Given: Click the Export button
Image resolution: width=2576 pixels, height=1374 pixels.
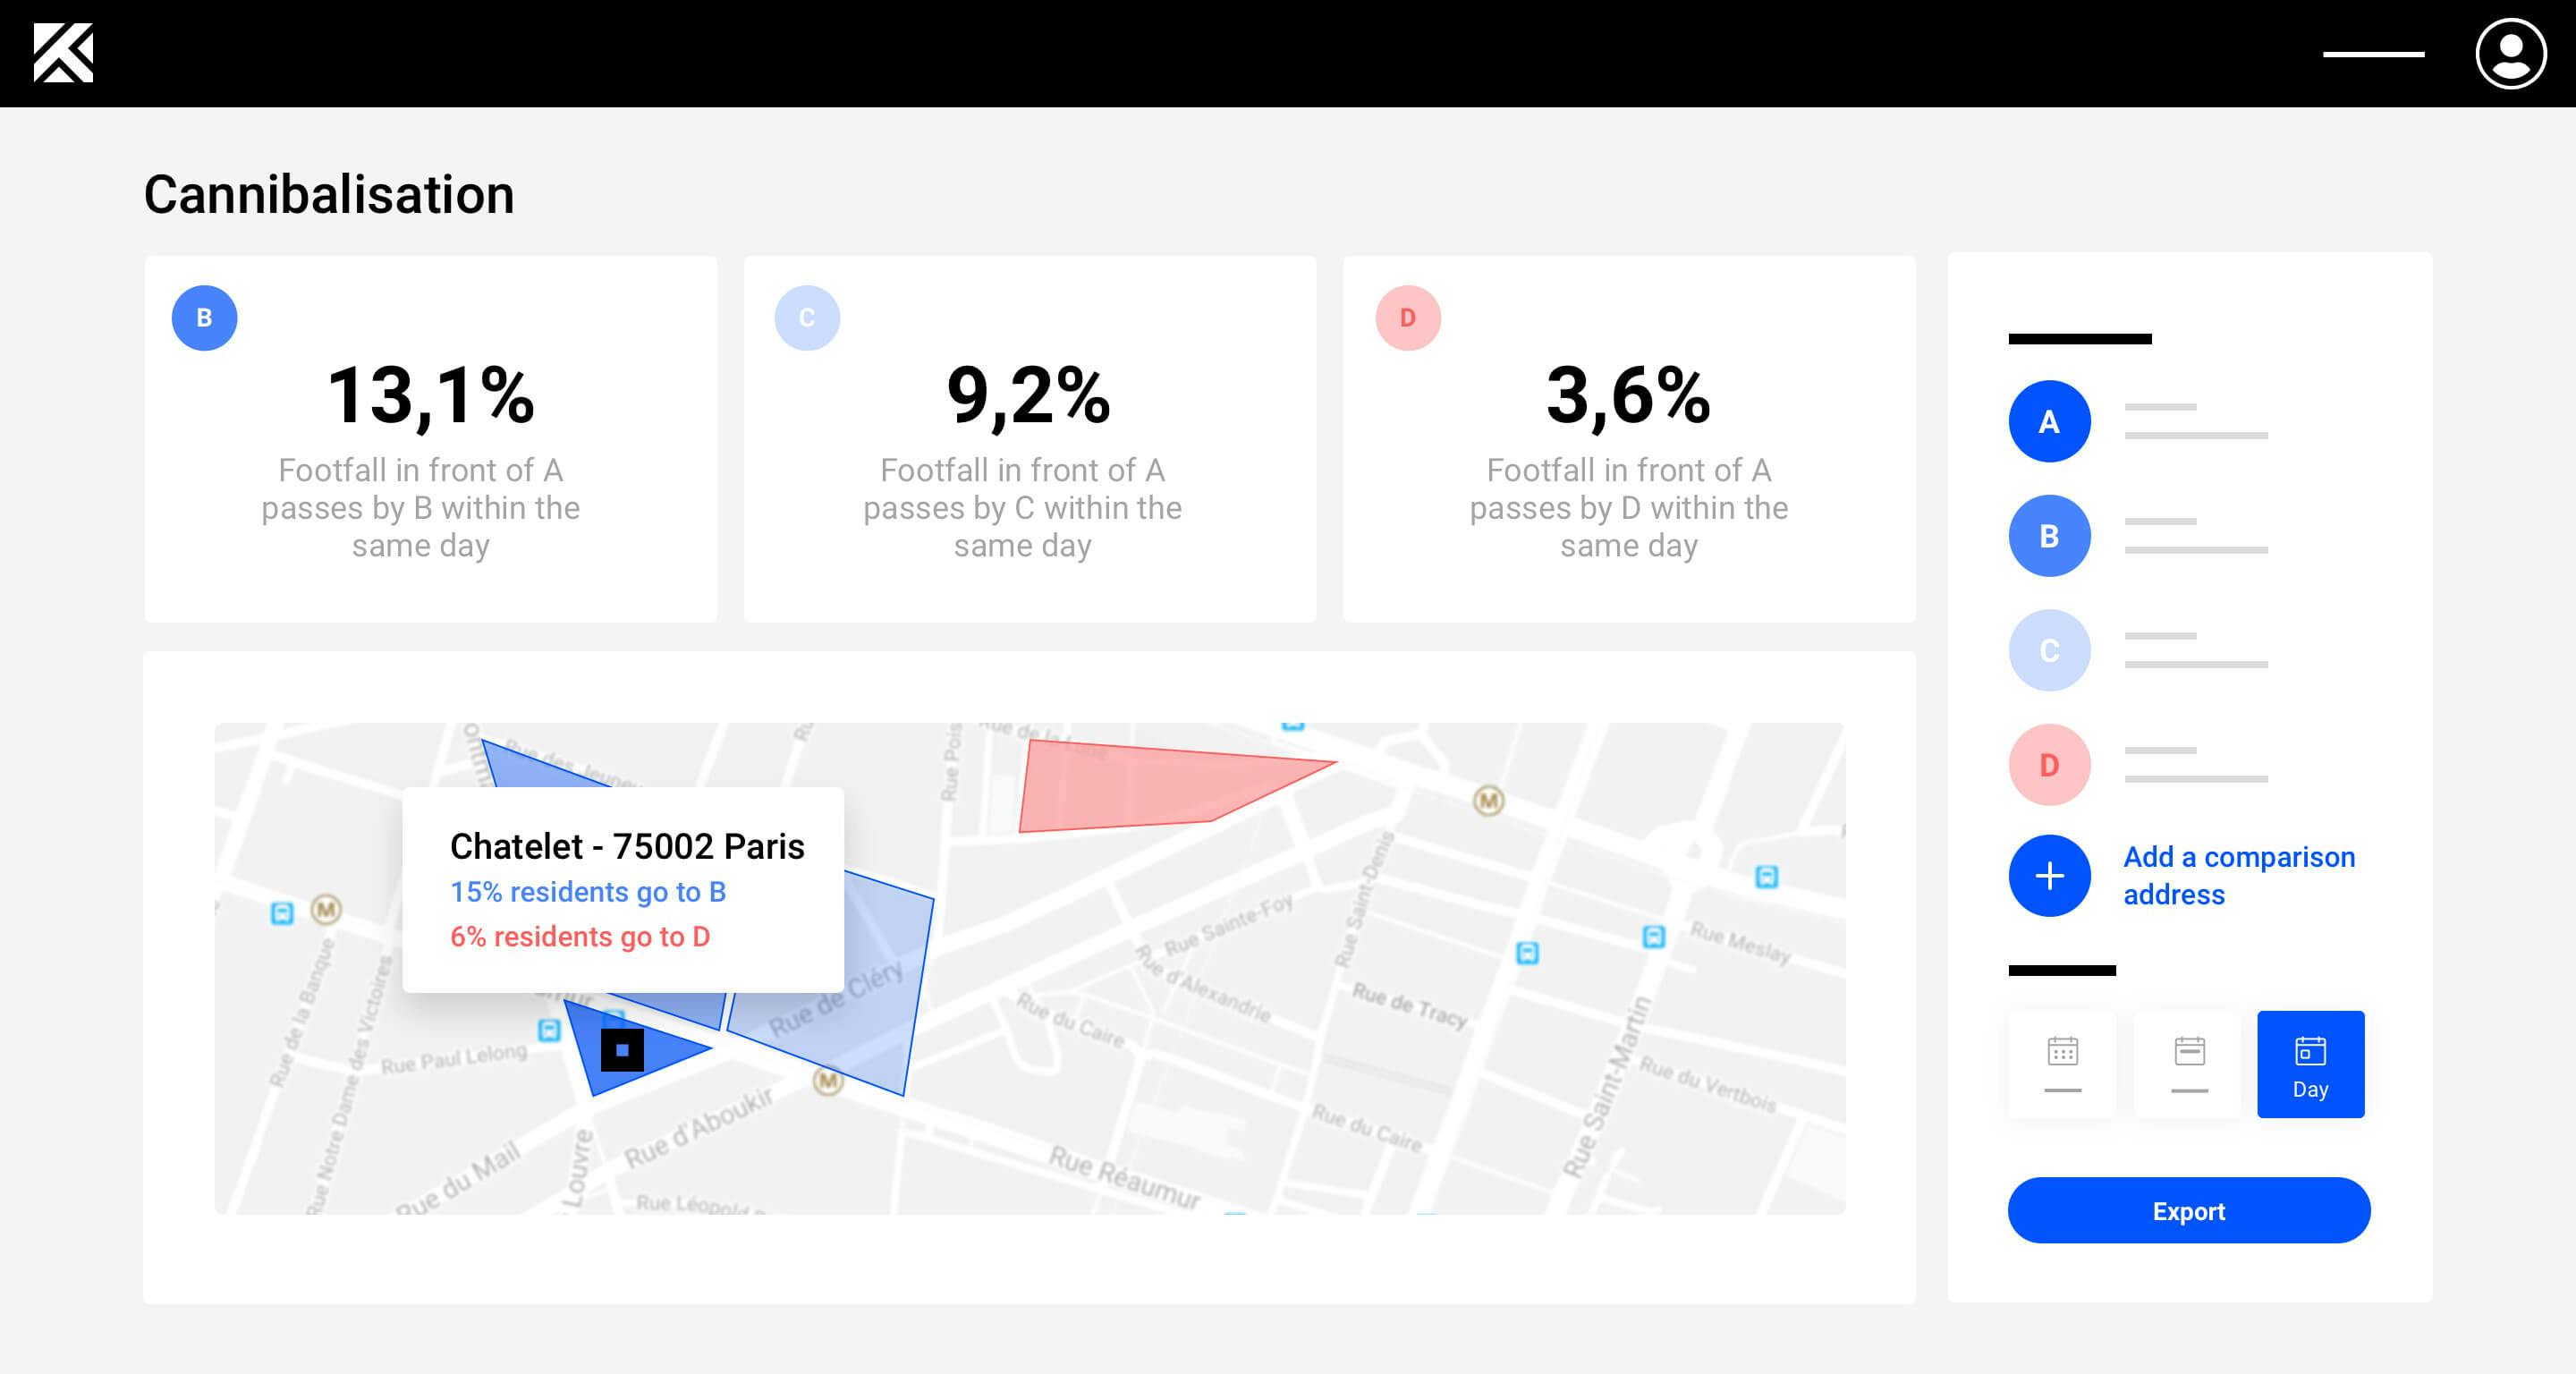Looking at the screenshot, I should 2188,1211.
